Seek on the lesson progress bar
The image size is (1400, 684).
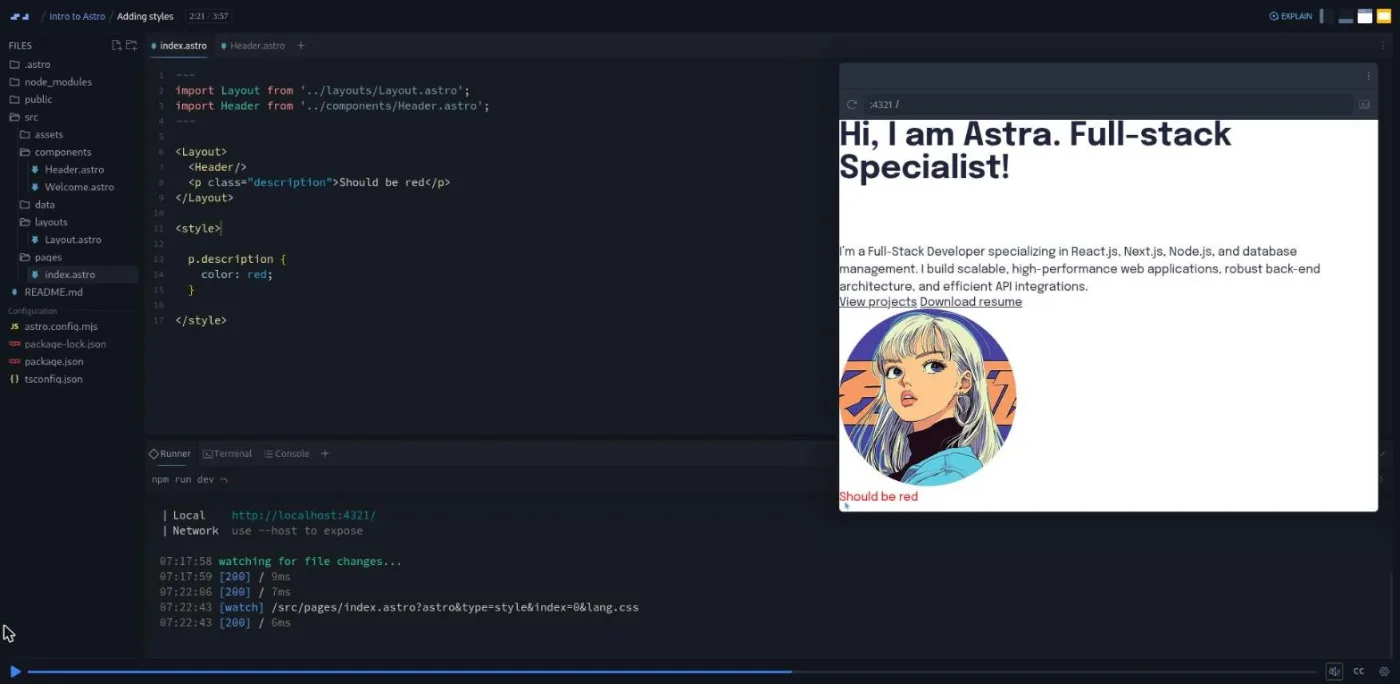pos(671,671)
